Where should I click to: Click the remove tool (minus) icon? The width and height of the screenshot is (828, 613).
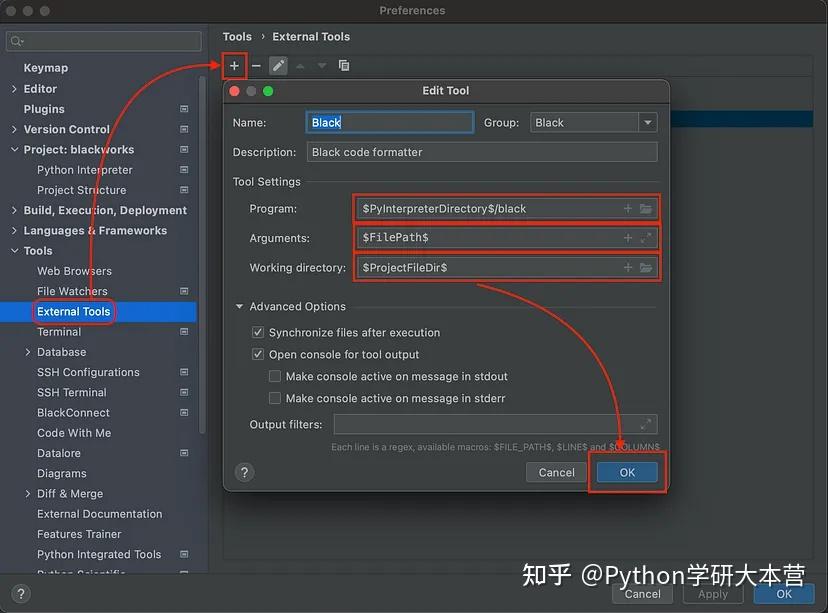click(256, 66)
